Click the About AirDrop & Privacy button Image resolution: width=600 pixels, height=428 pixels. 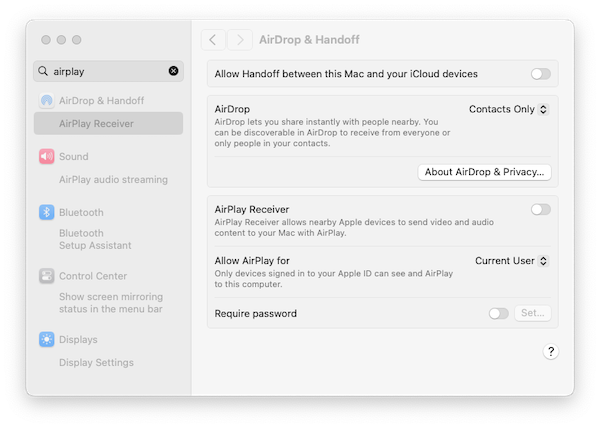coord(484,172)
